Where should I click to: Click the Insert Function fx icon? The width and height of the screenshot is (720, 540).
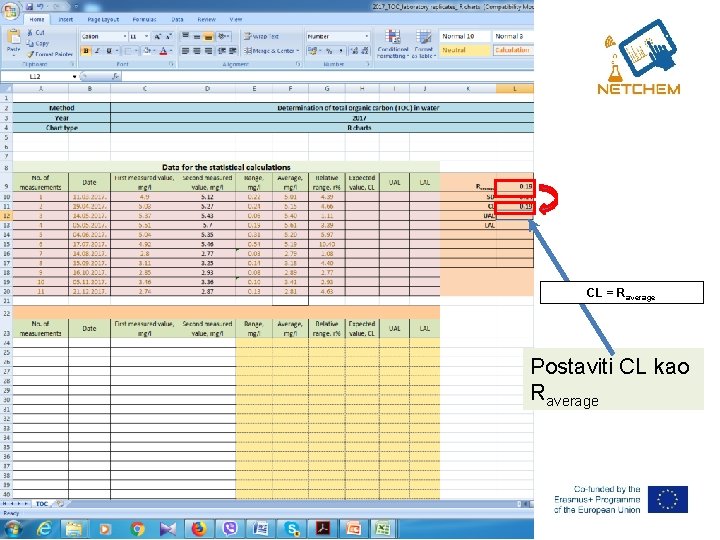click(x=115, y=76)
